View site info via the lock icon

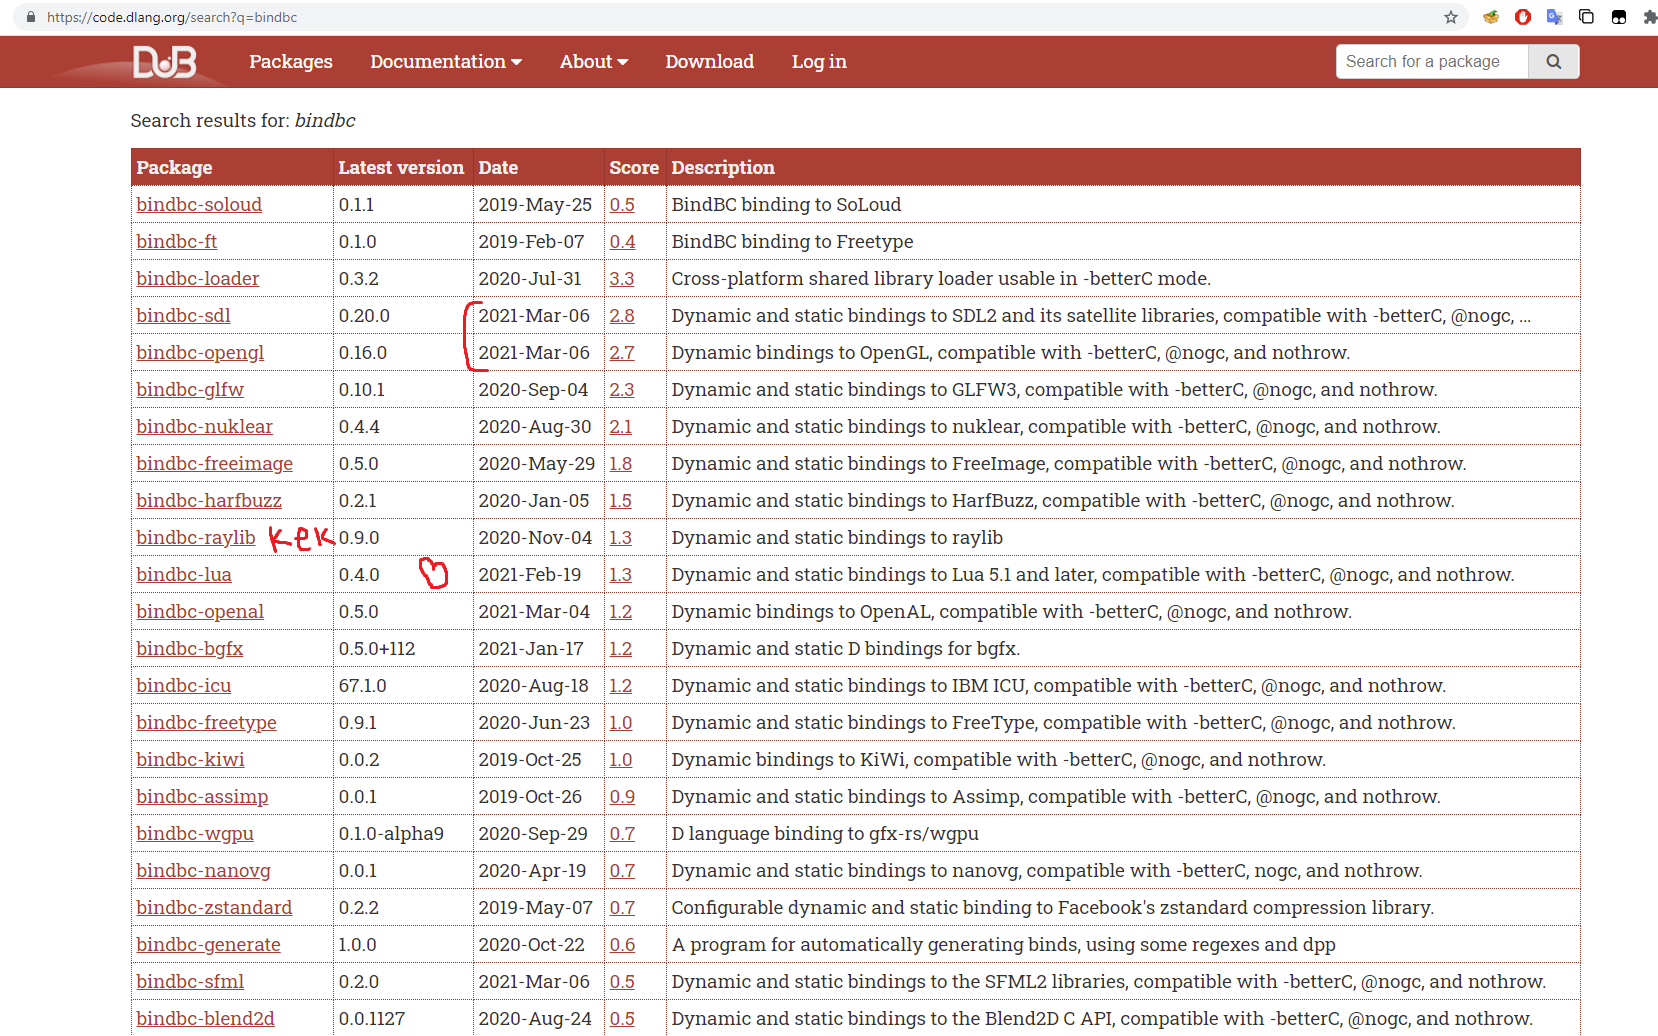pyautogui.click(x=31, y=17)
